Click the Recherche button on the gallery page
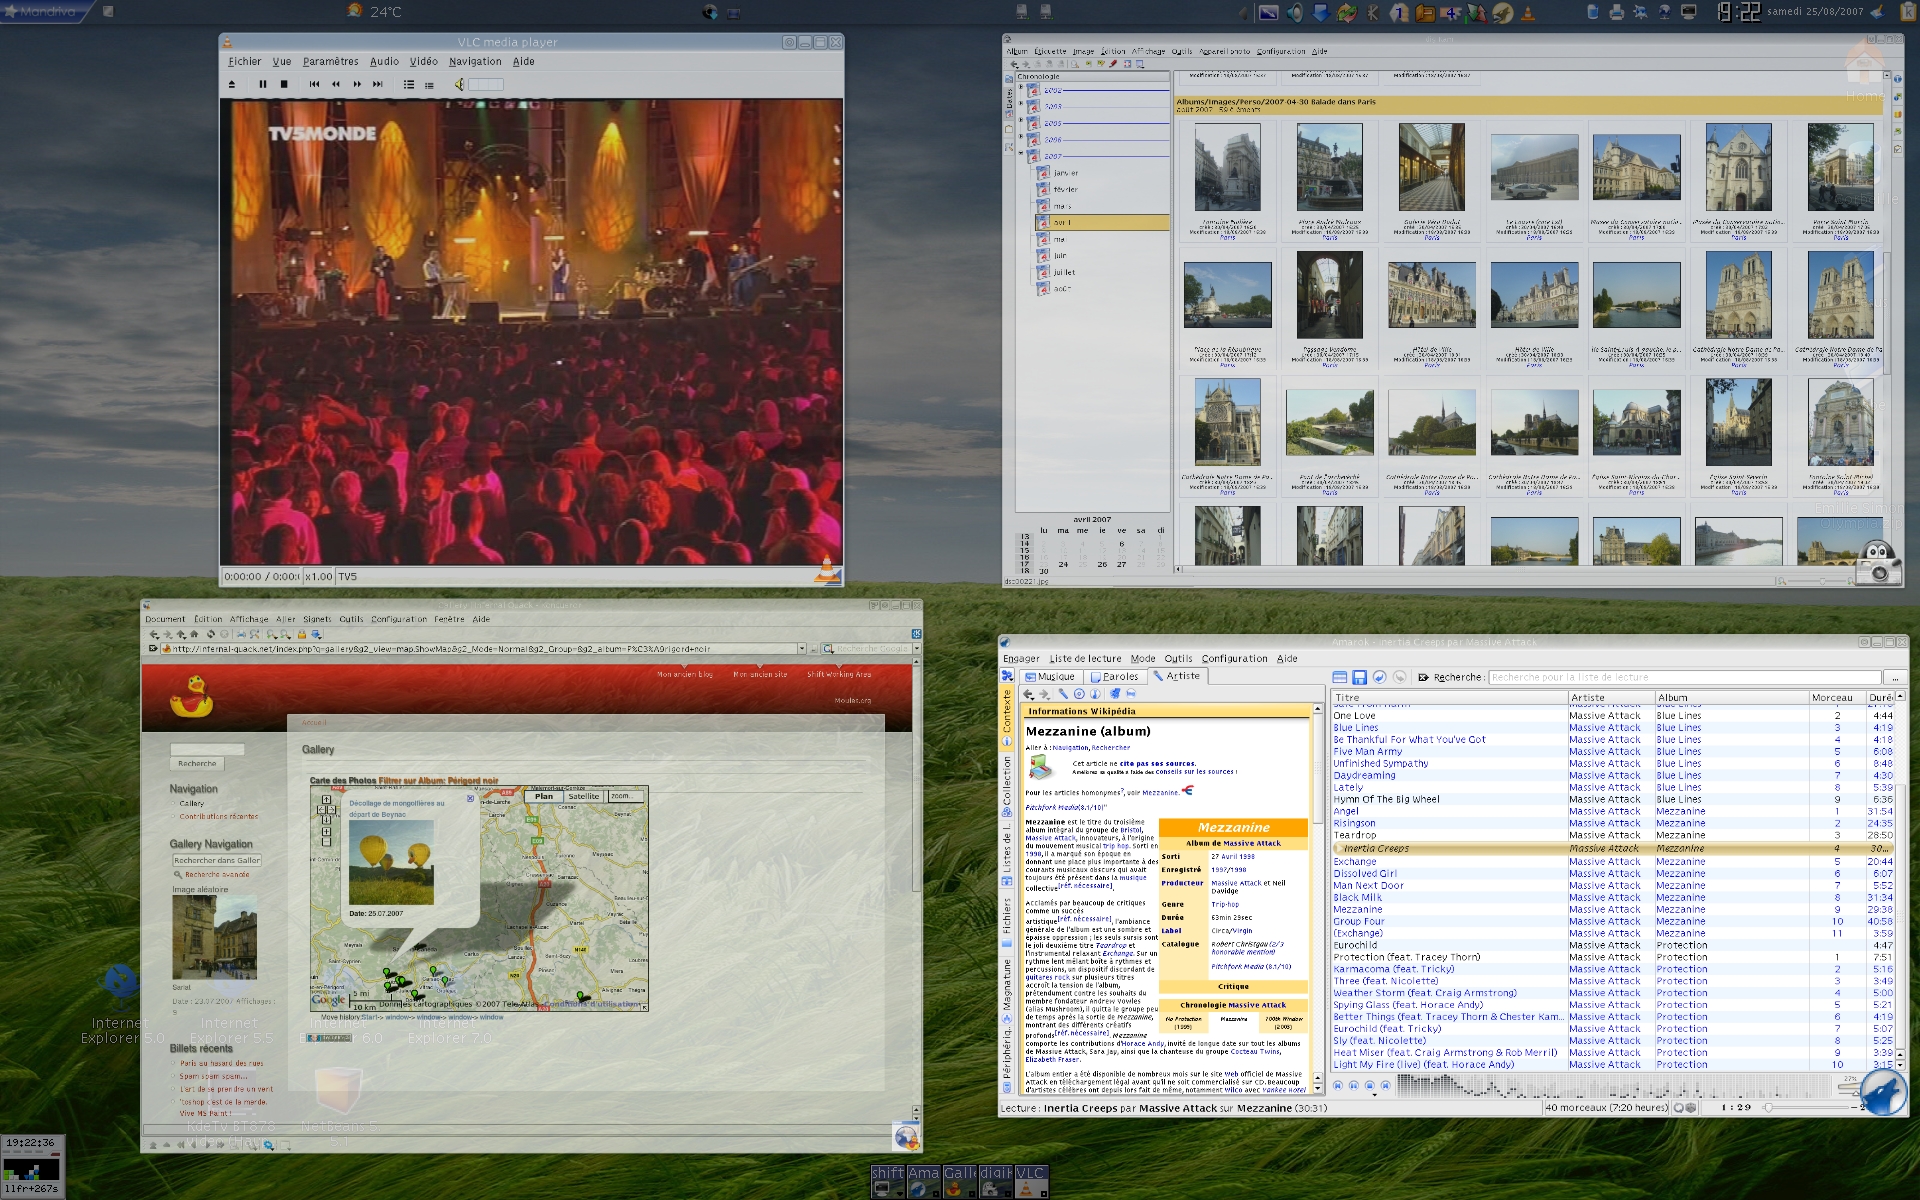 (197, 763)
